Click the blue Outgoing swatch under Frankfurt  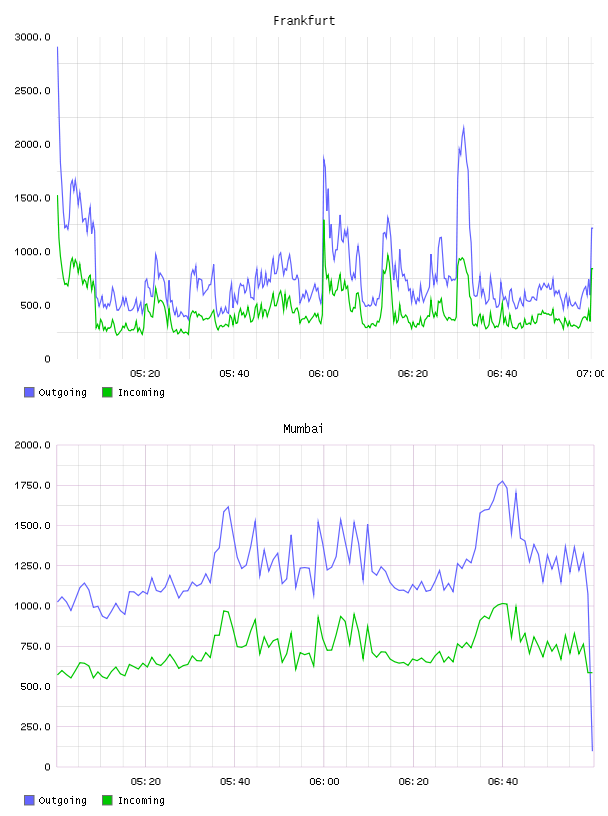point(29,392)
